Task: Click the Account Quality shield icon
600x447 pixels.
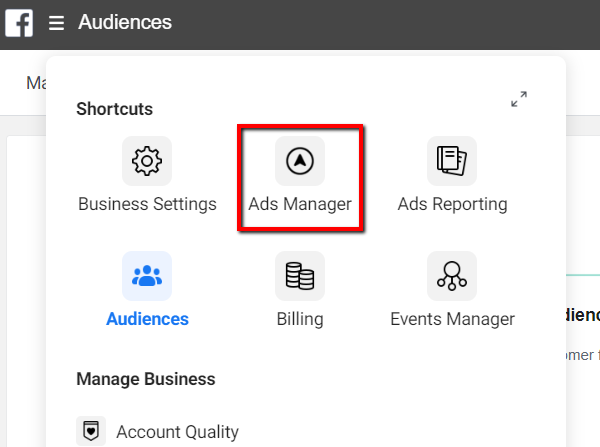Action: click(x=91, y=431)
